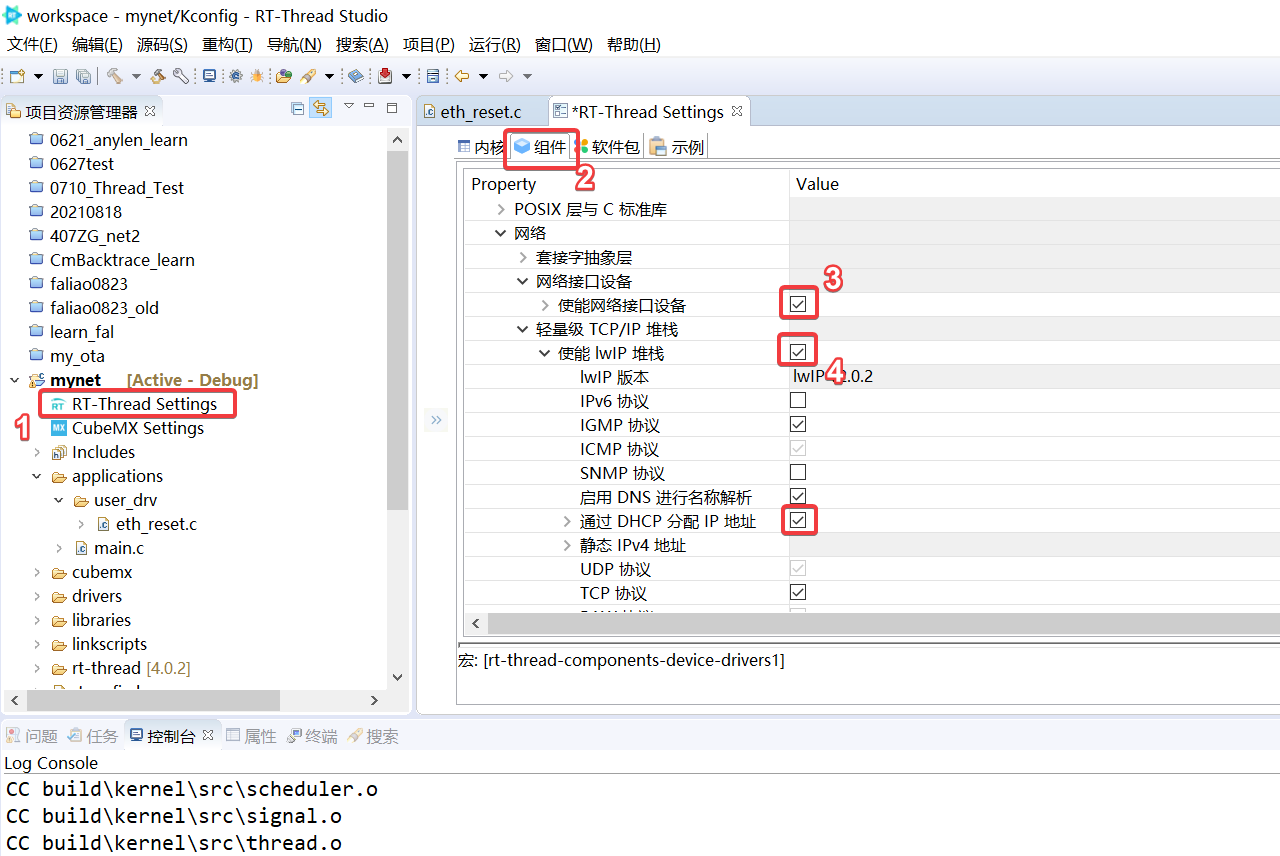This screenshot has height=856, width=1280.
Task: Click the flashlight search toolbar icon
Action: point(308,76)
